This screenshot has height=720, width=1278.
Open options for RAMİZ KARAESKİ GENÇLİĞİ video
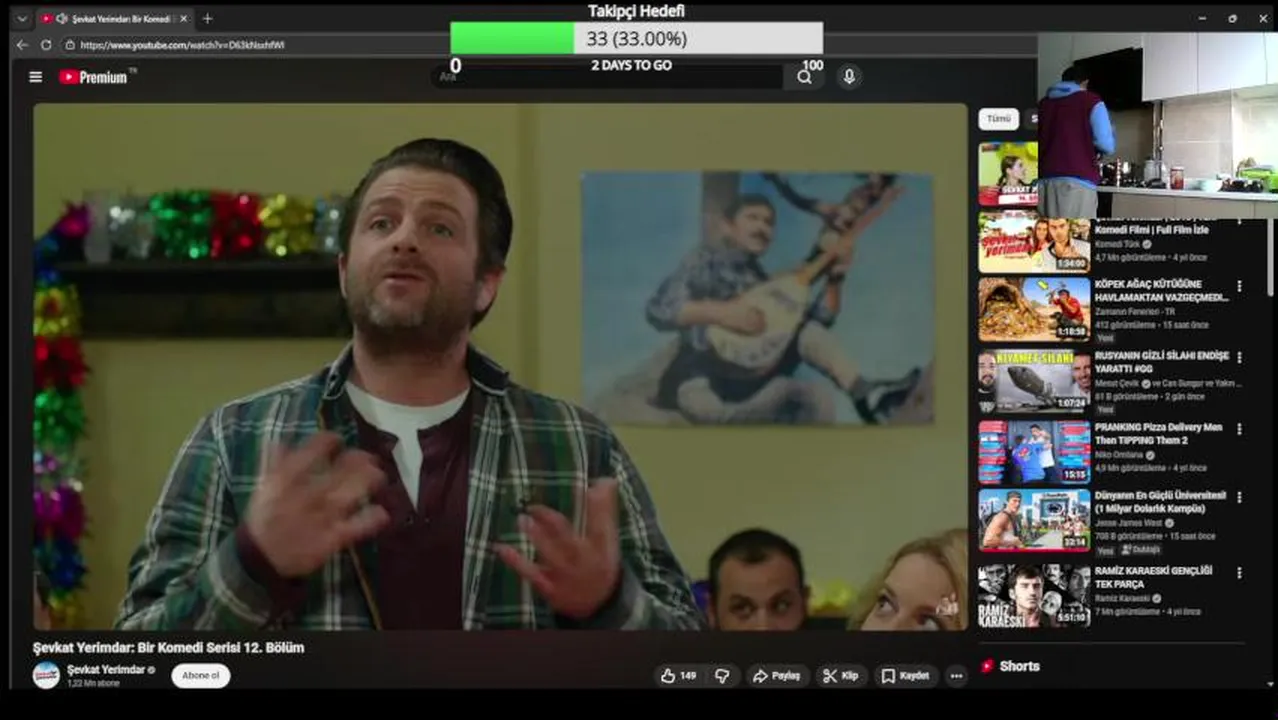1239,573
